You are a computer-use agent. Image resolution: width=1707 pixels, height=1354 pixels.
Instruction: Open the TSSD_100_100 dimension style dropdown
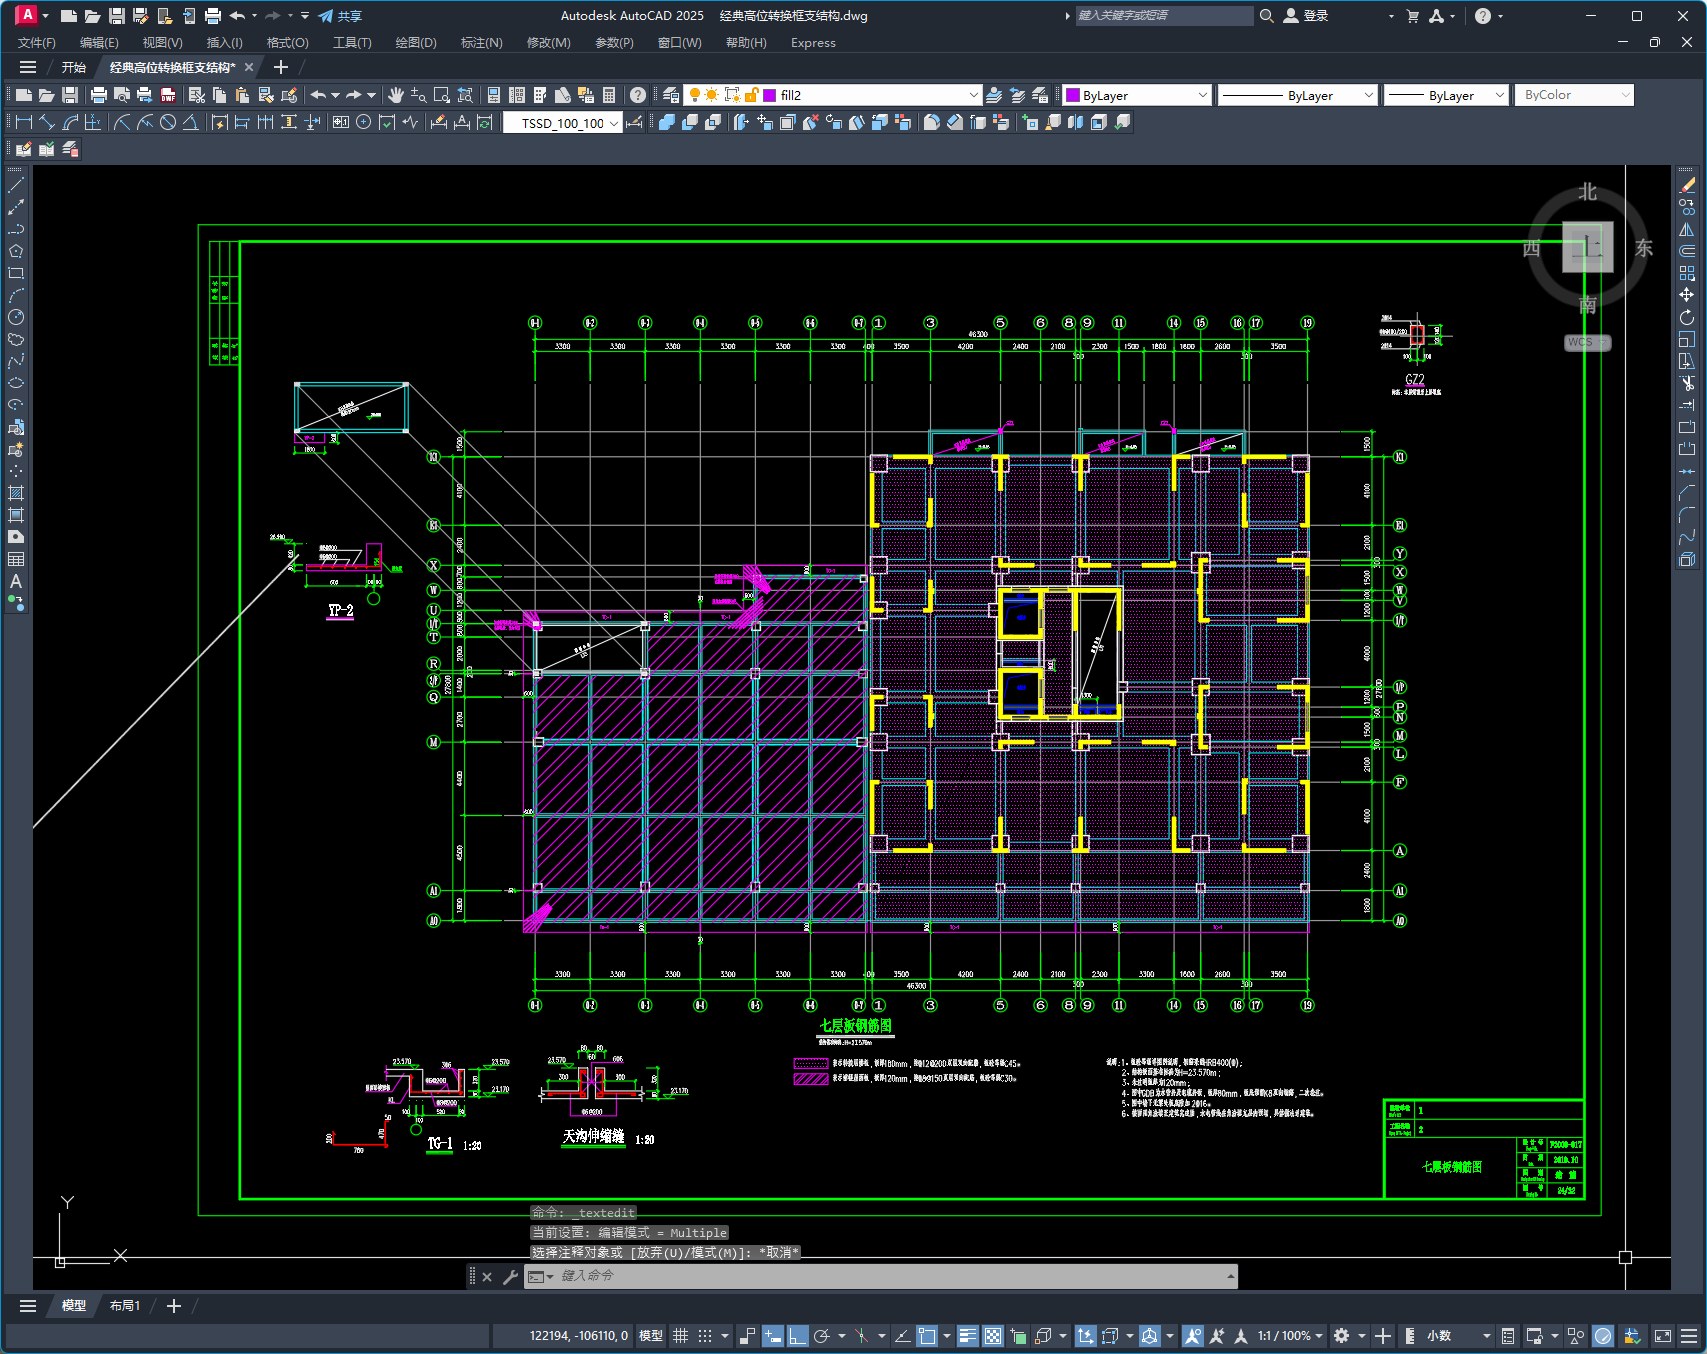(x=613, y=123)
